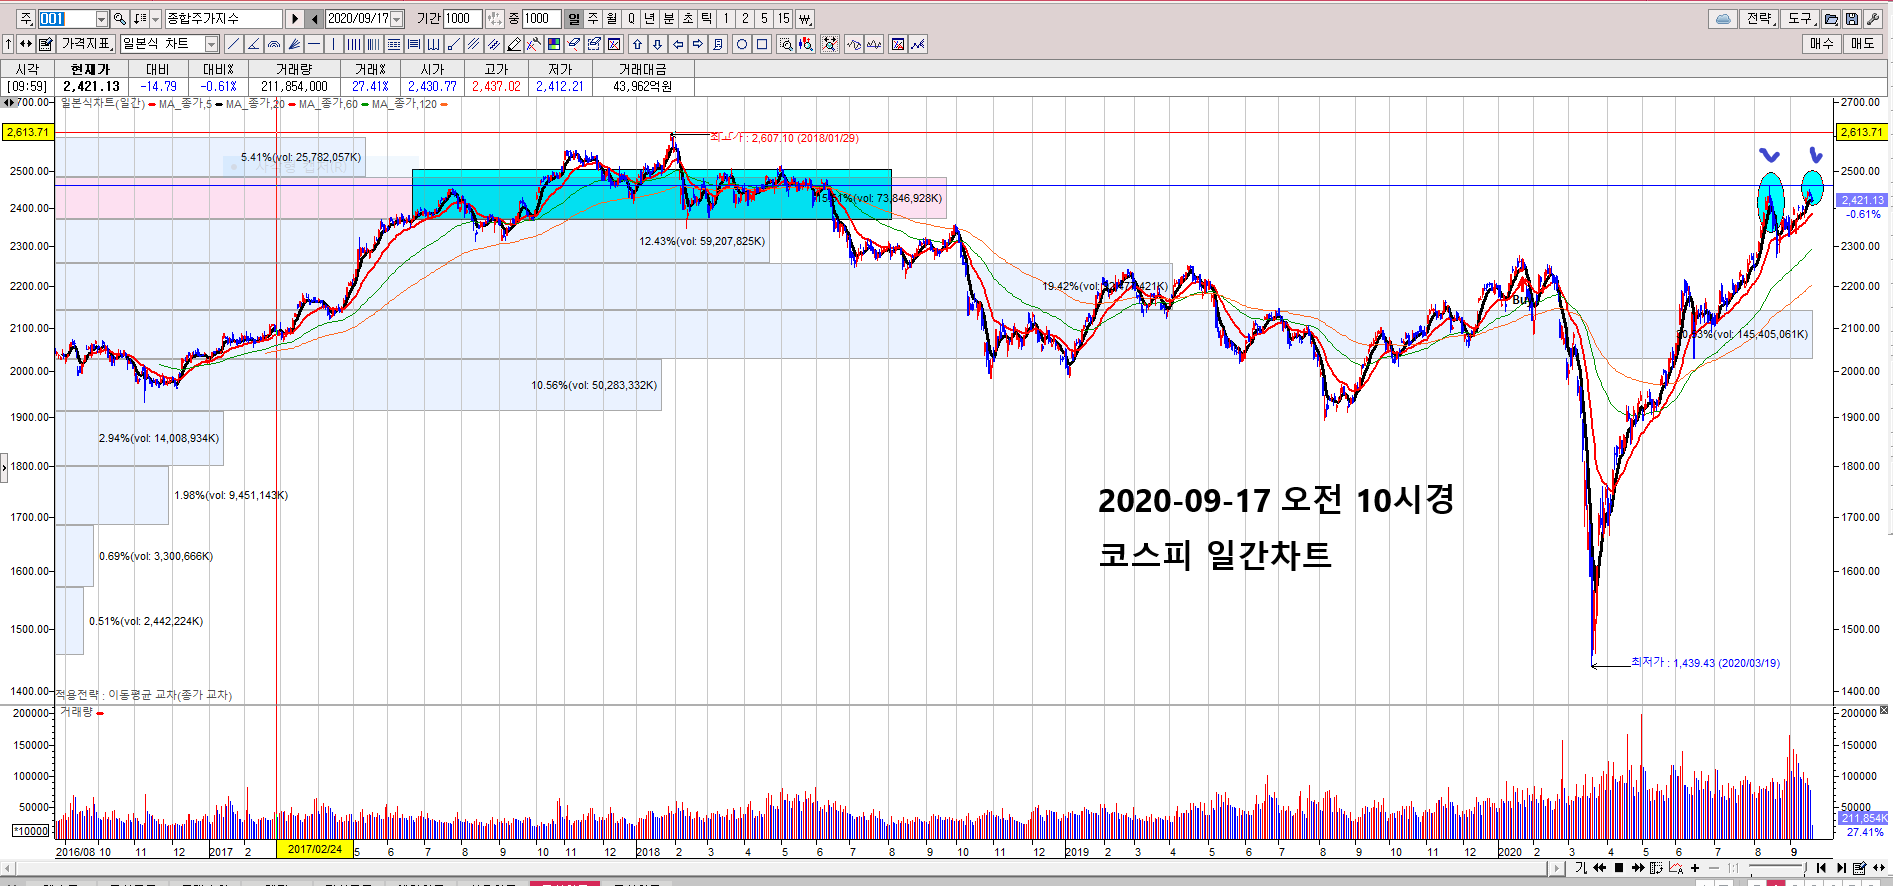Viewport: 1893px width, 886px height.
Task: Toggle the 15 interval button
Action: point(784,19)
